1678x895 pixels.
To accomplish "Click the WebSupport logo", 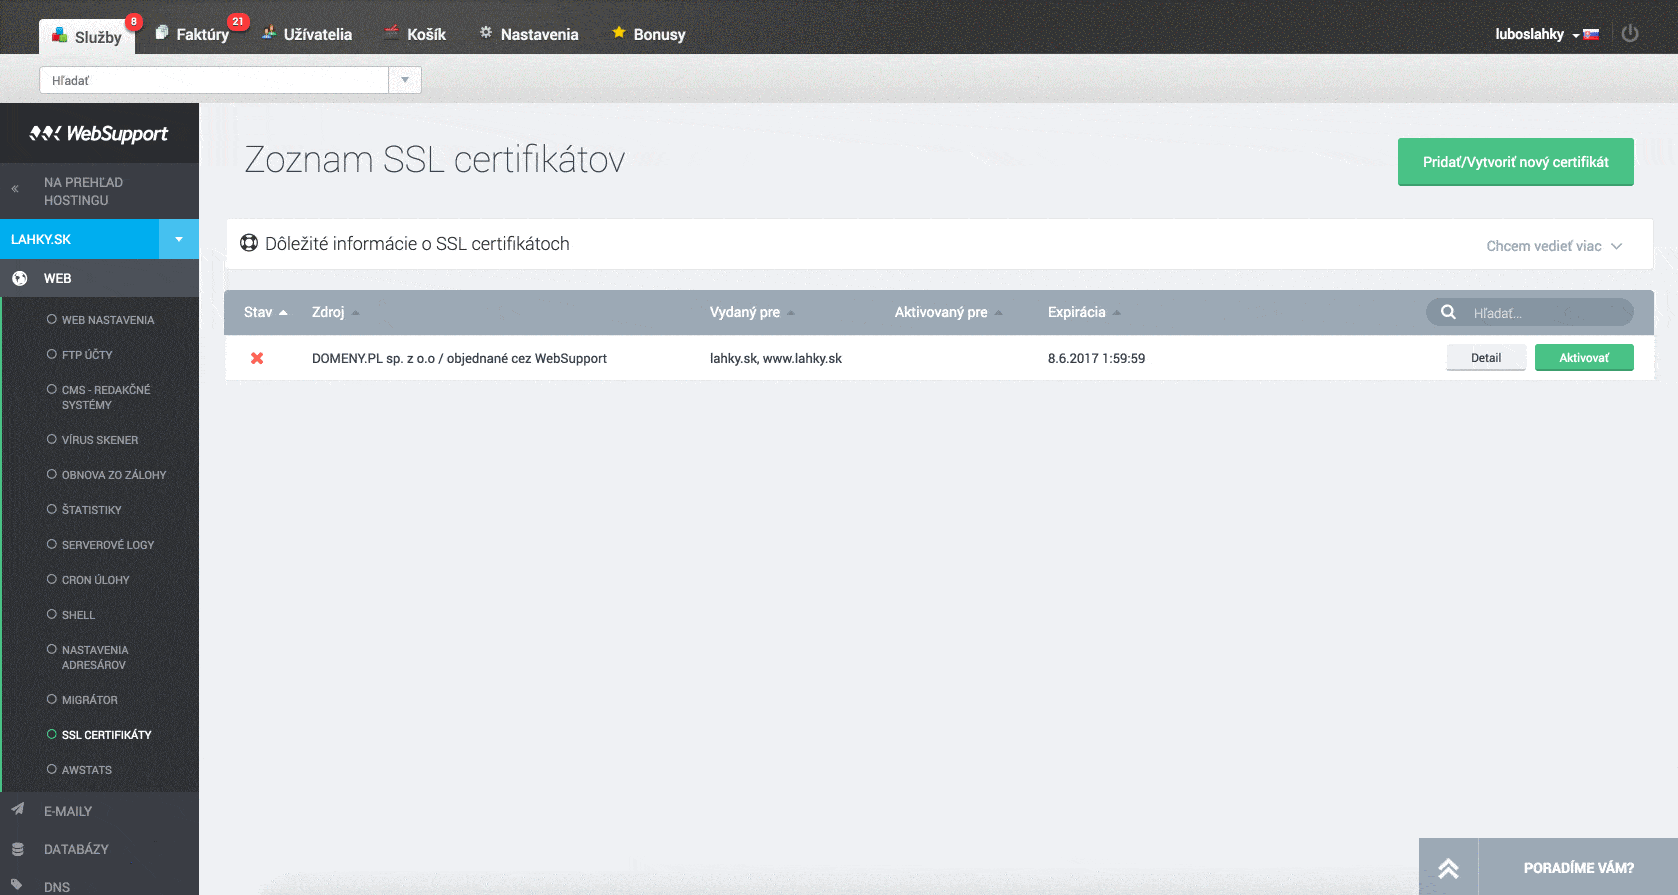I will click(x=99, y=133).
